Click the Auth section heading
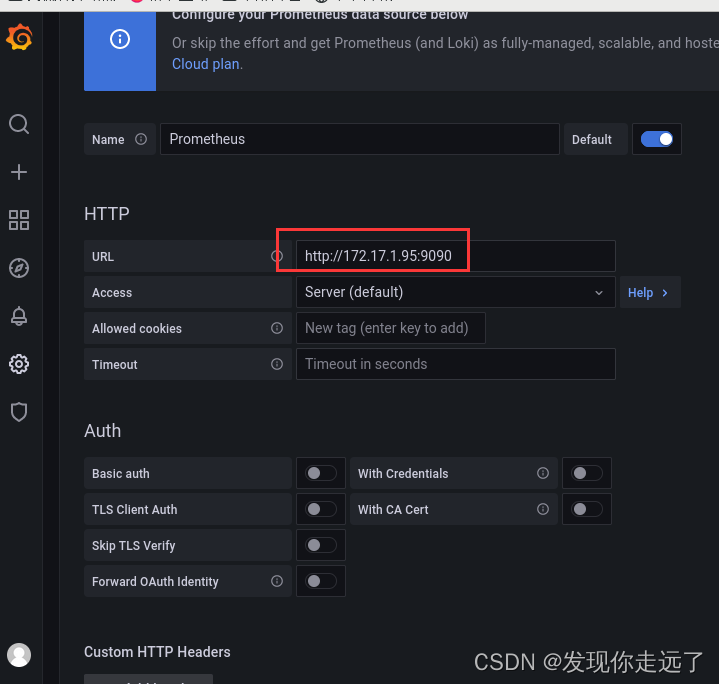 (103, 430)
